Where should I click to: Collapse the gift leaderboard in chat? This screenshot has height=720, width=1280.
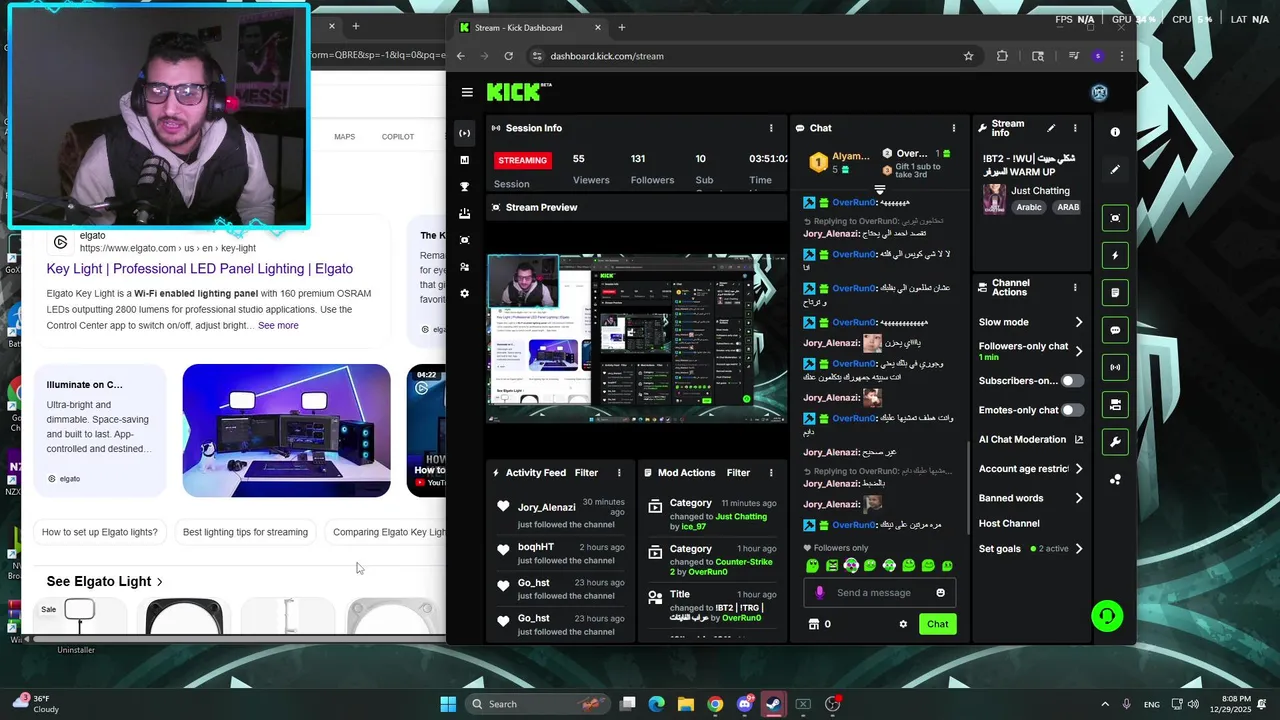coord(880,189)
